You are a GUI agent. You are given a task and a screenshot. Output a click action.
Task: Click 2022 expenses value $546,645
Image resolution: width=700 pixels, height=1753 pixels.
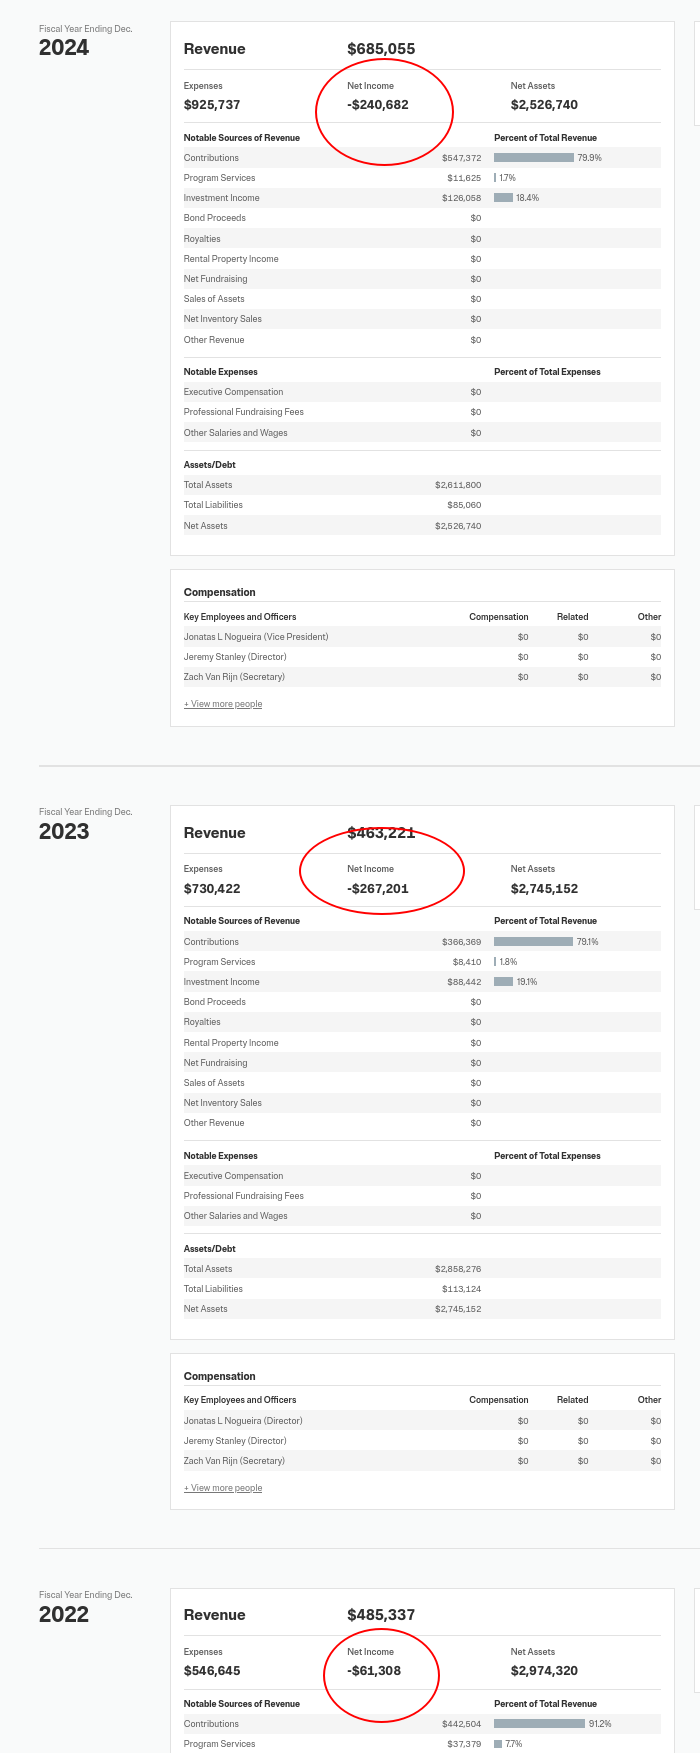[x=212, y=1671]
